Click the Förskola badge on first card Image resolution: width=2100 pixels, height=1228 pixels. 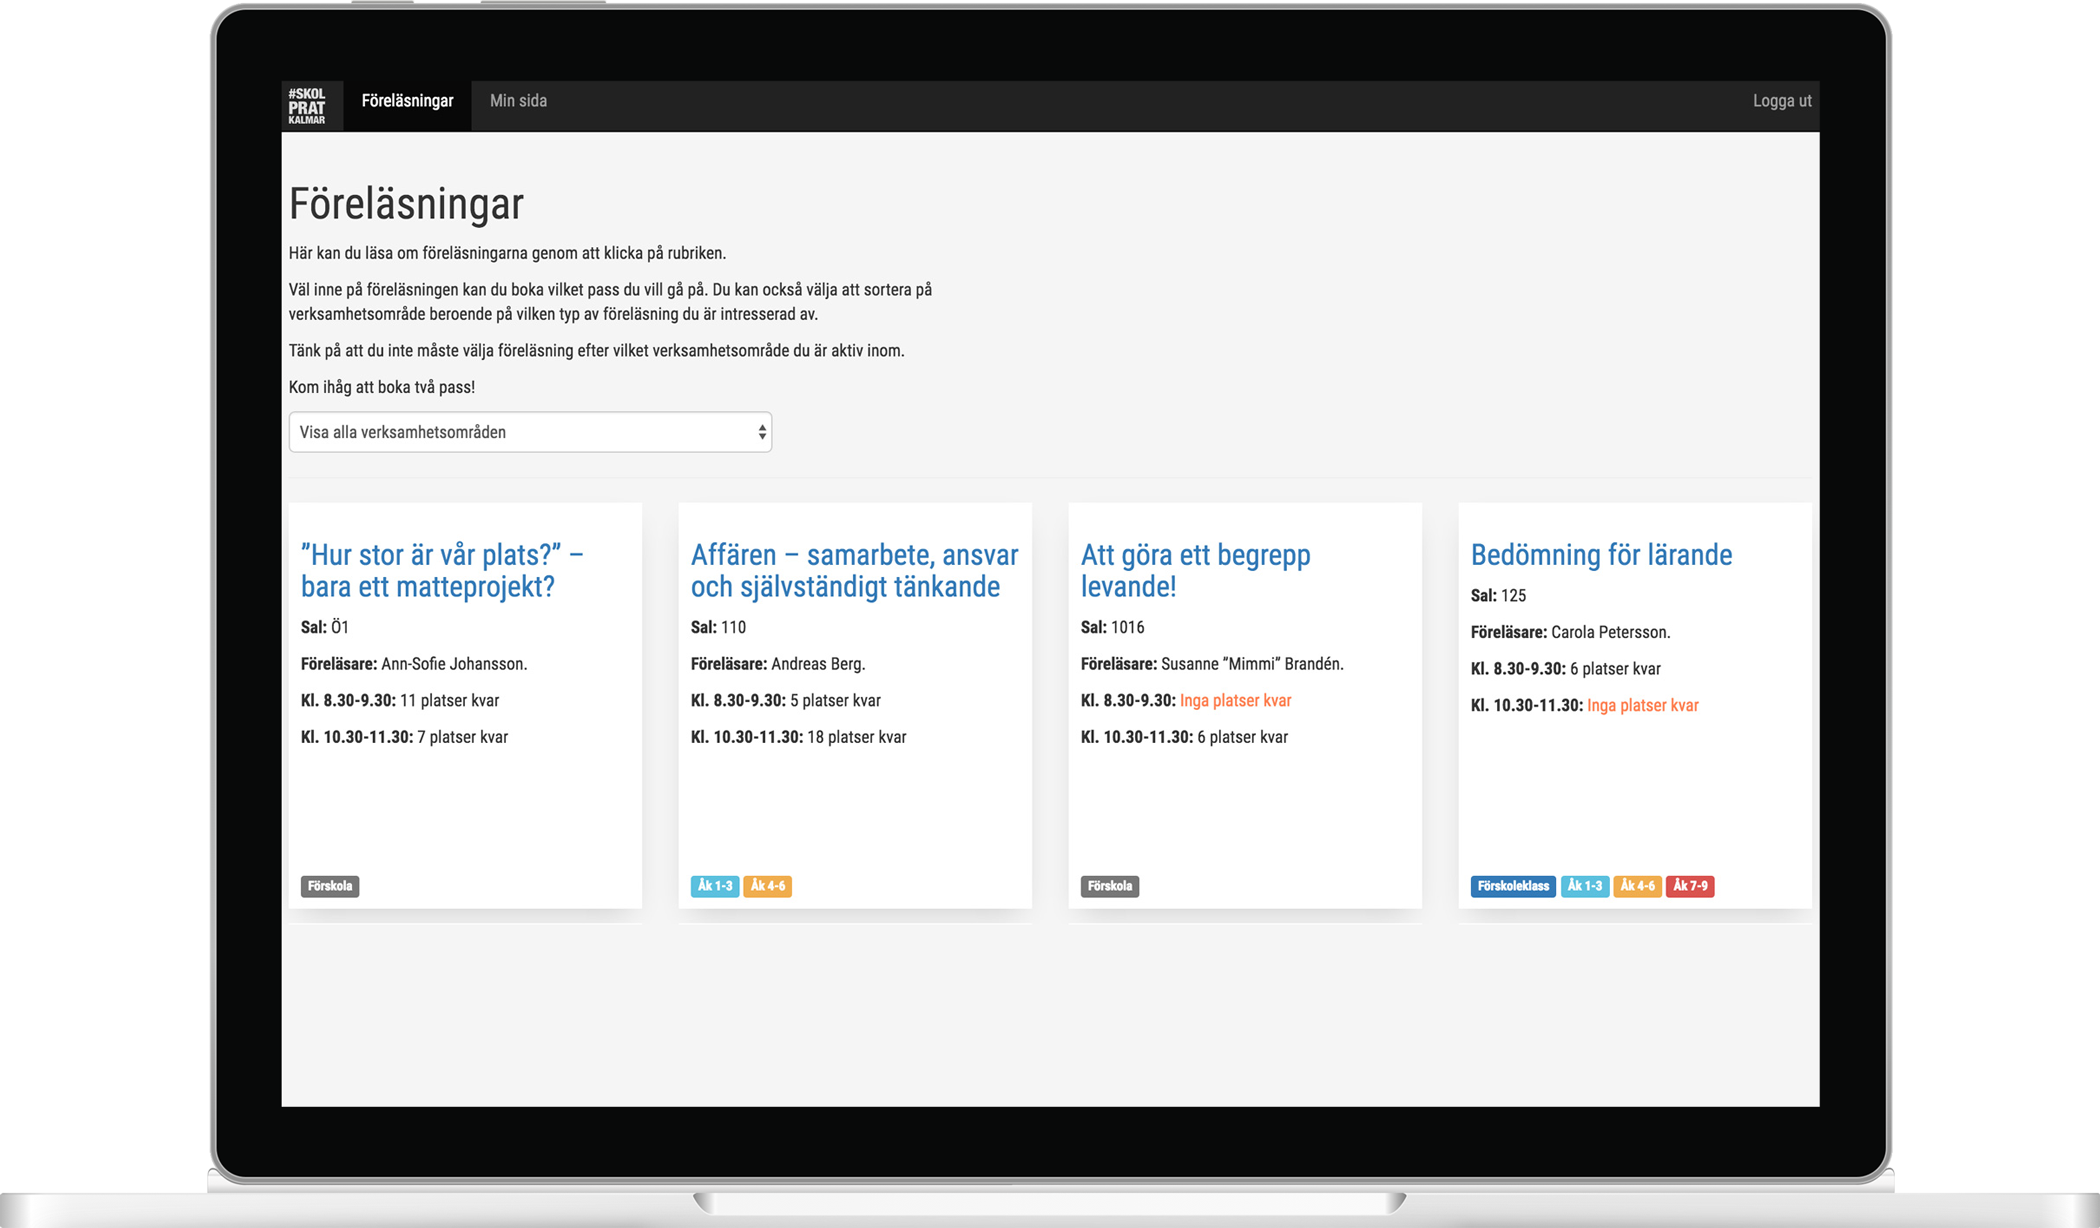(330, 886)
